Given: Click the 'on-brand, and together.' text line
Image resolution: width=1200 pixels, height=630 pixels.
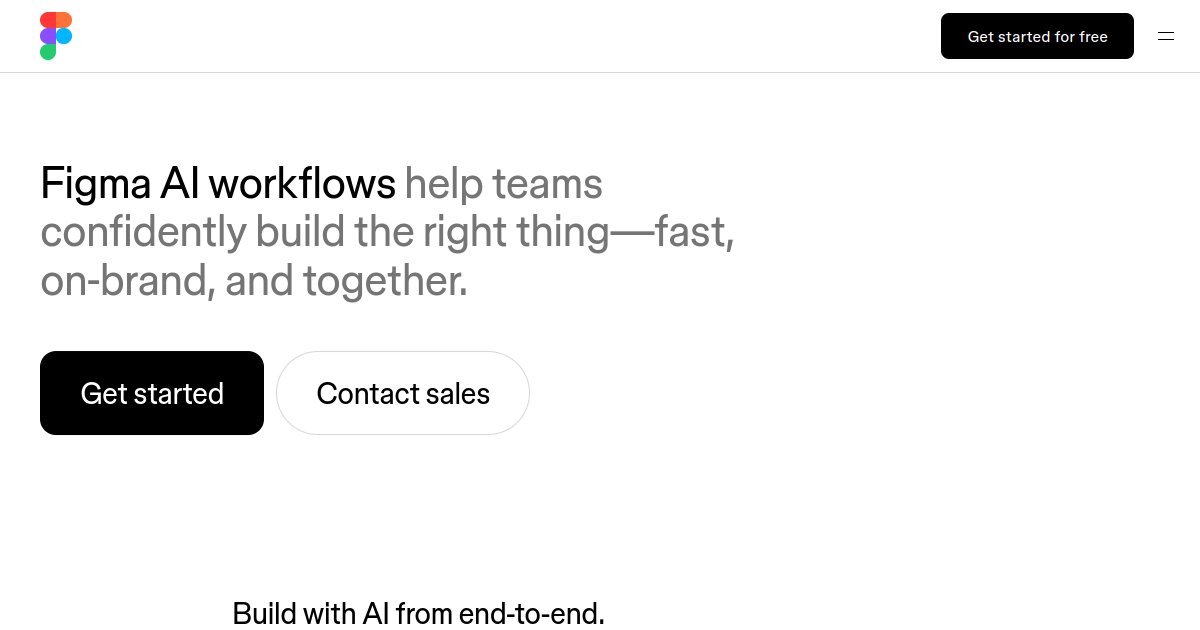Looking at the screenshot, I should (x=254, y=282).
